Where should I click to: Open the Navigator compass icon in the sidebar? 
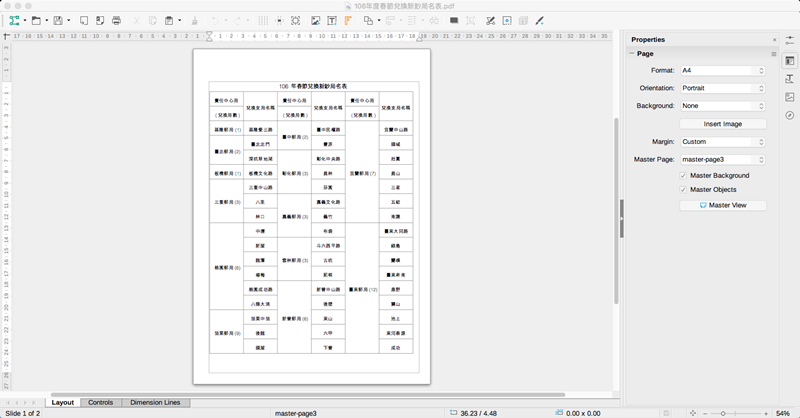click(x=789, y=116)
